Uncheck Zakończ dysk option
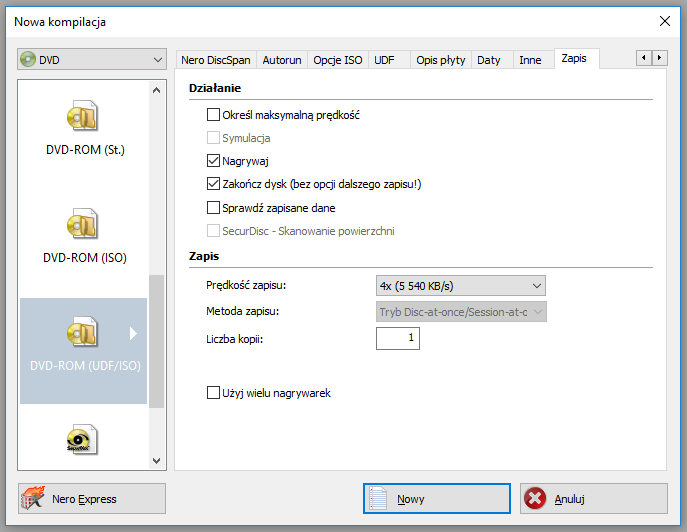 point(213,184)
